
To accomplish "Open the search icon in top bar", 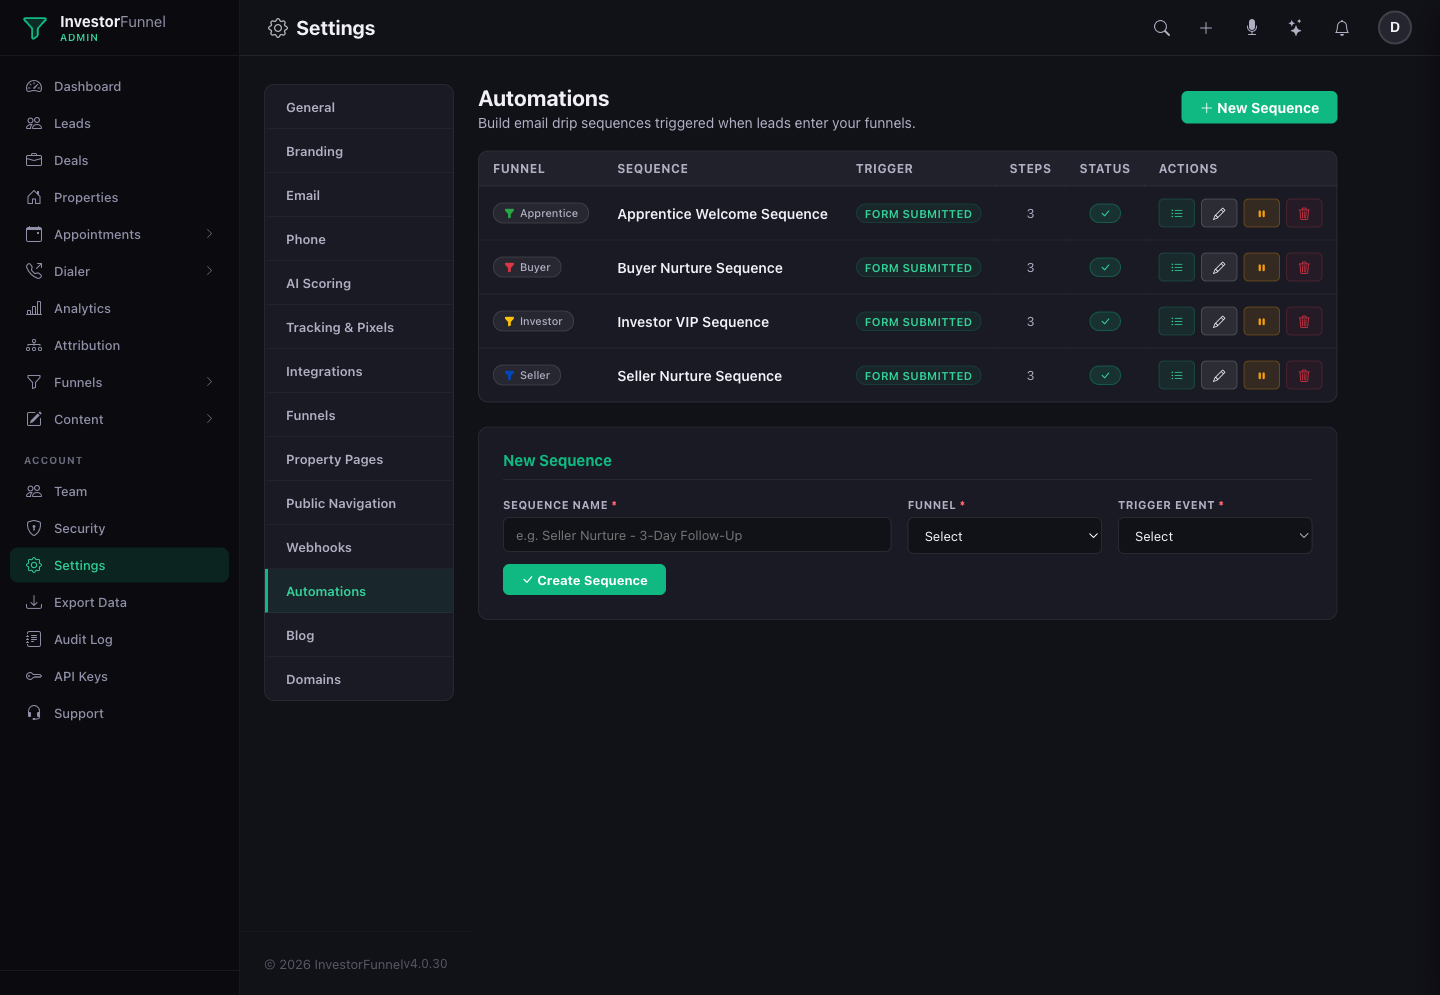I will pos(1161,28).
